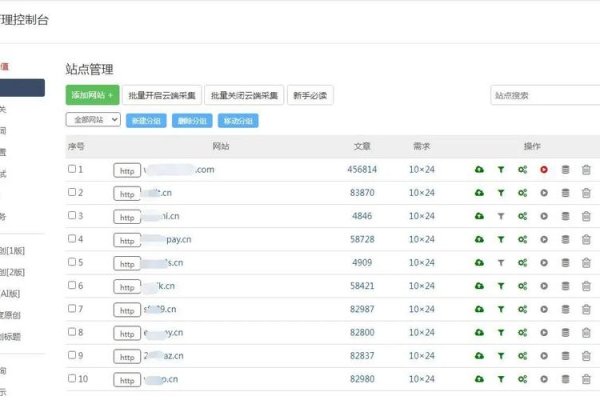This screenshot has height=400, width=600.
Task: Select the dark highlighted sidebar menu item
Action: click(x=22, y=88)
